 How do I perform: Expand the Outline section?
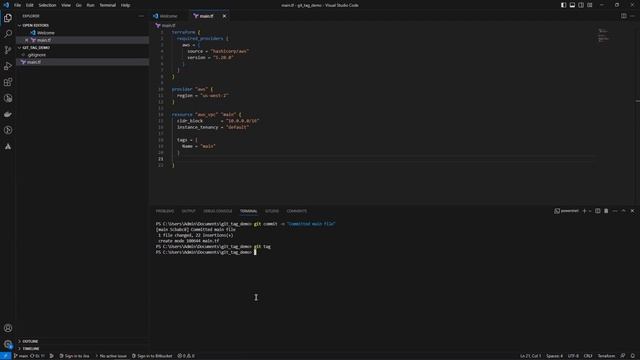point(82,341)
